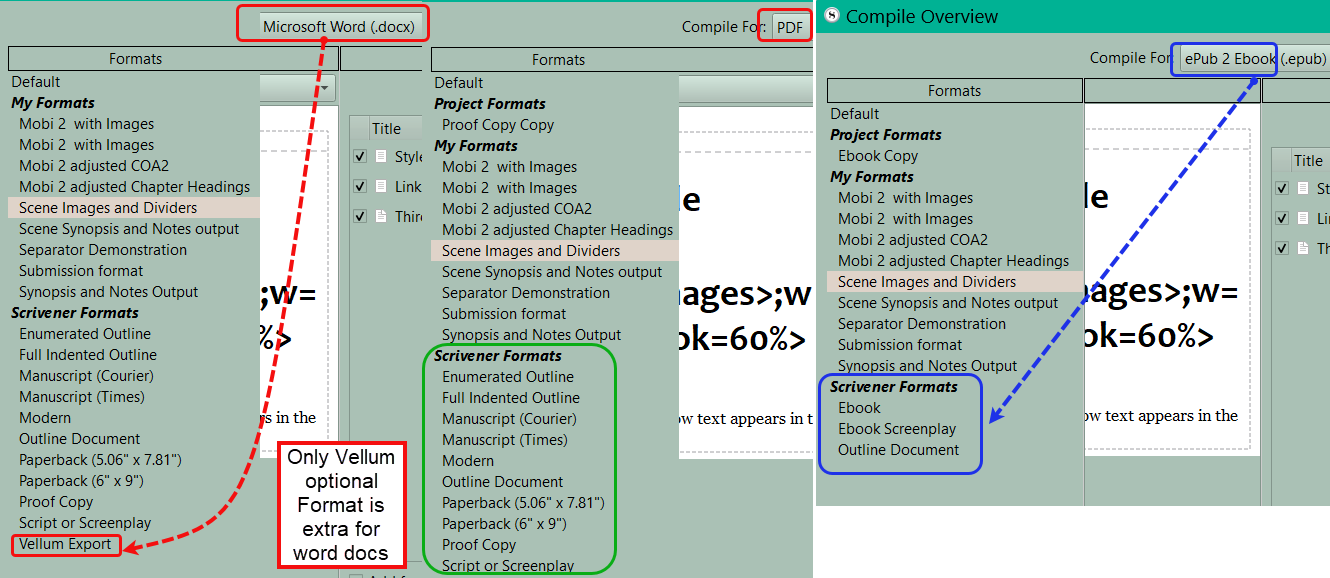Select Script or Screenplay in Word panel

tap(85, 523)
